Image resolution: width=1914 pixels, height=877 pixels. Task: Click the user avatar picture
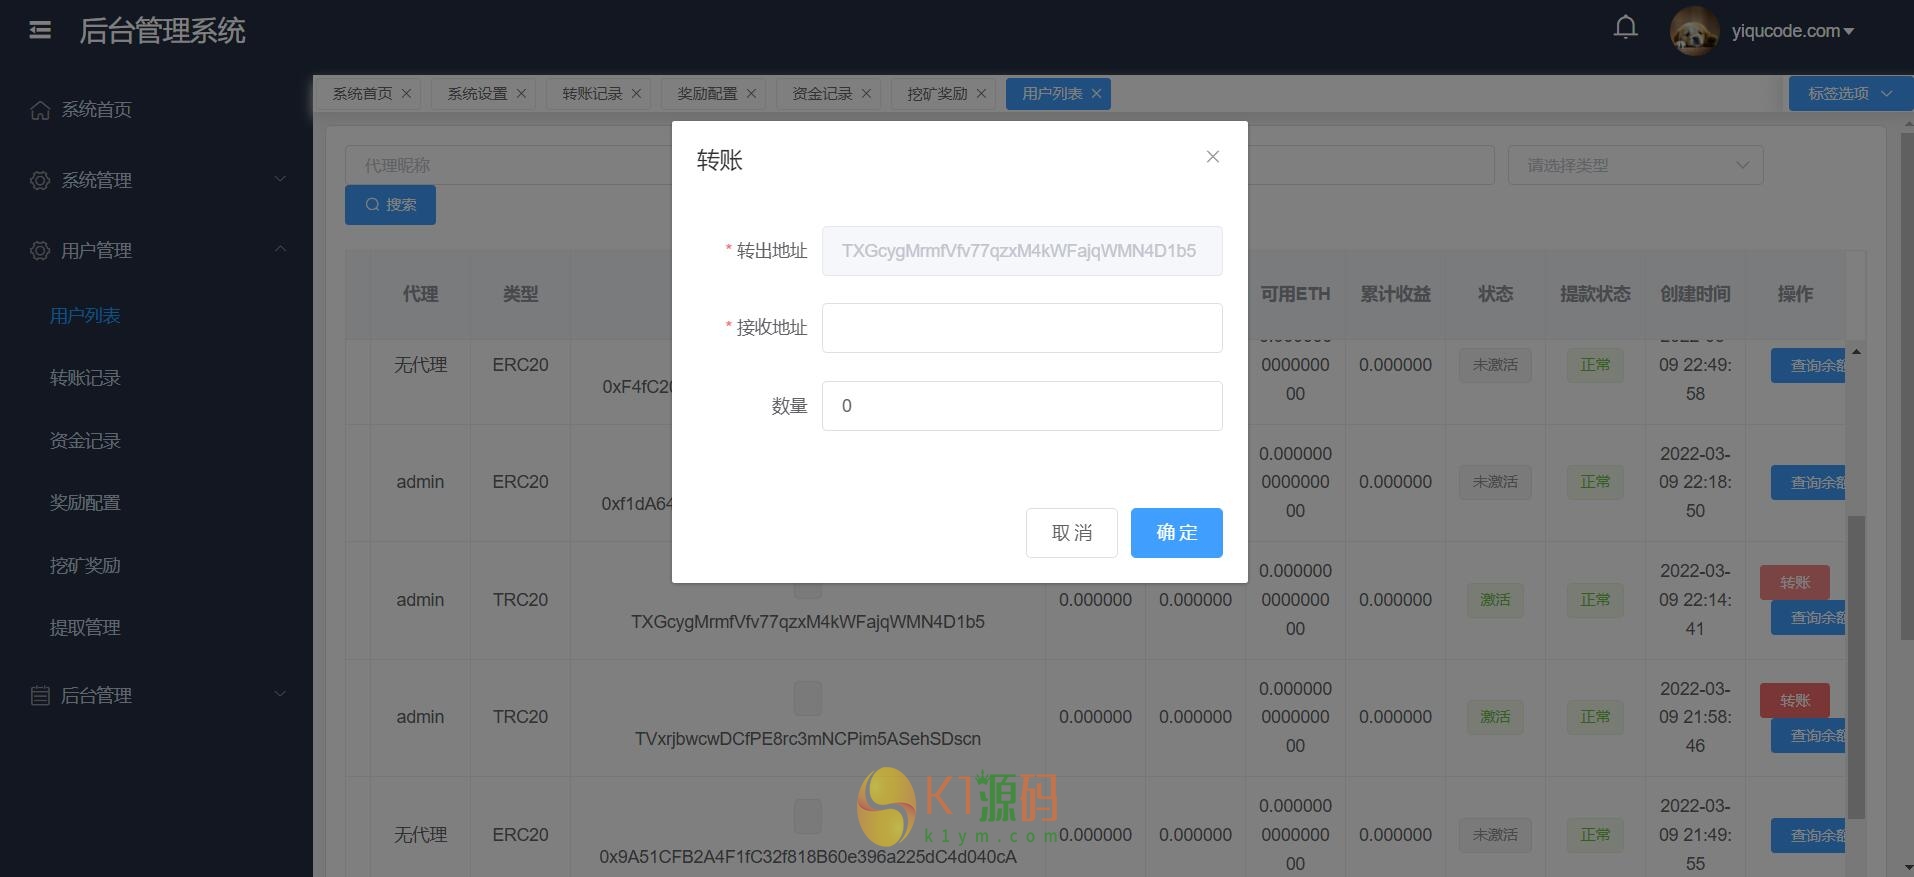[x=1694, y=31]
